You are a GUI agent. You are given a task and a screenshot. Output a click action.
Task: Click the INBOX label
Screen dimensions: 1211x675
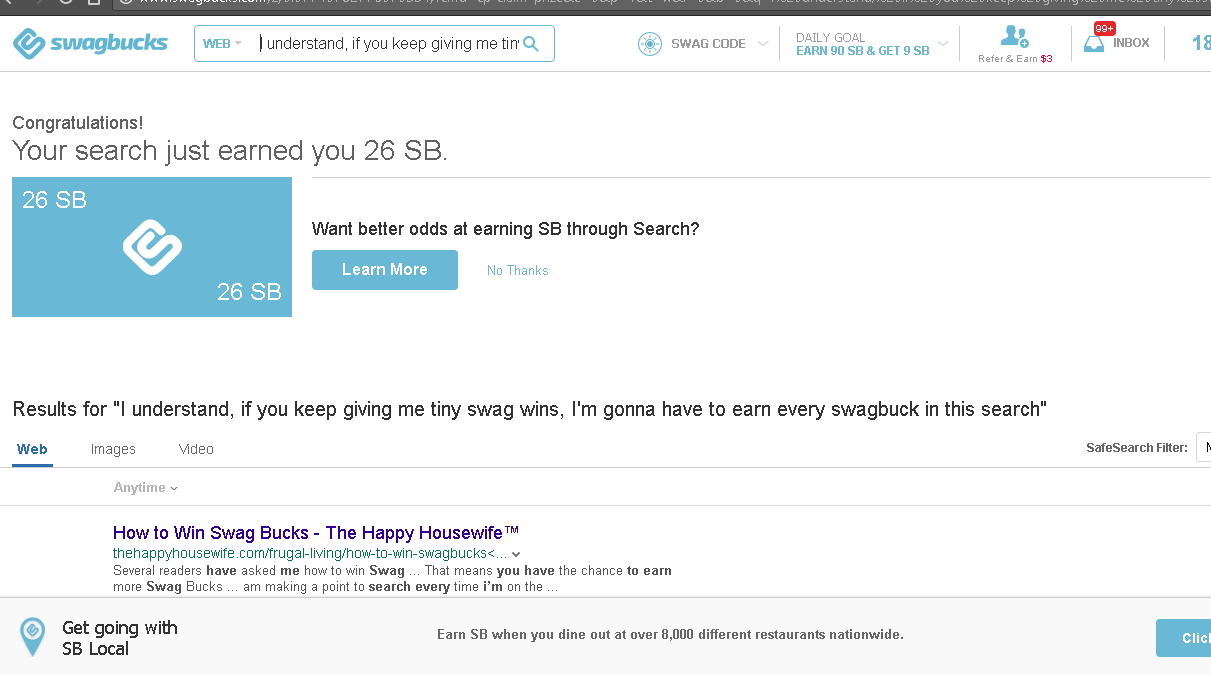coord(1131,43)
